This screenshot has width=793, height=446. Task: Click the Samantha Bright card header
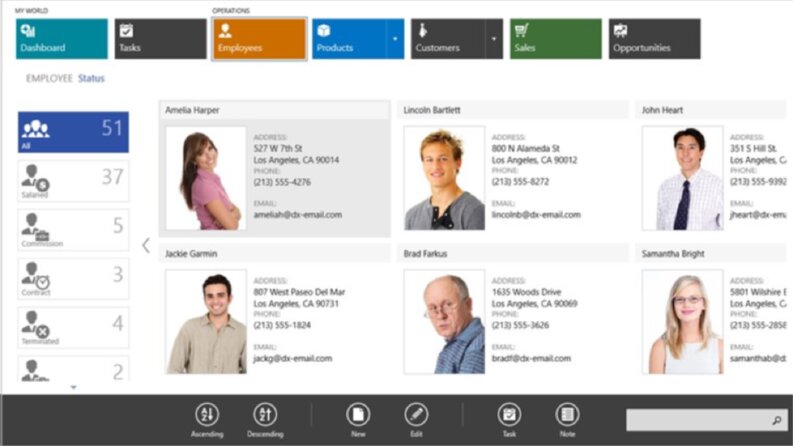click(711, 254)
